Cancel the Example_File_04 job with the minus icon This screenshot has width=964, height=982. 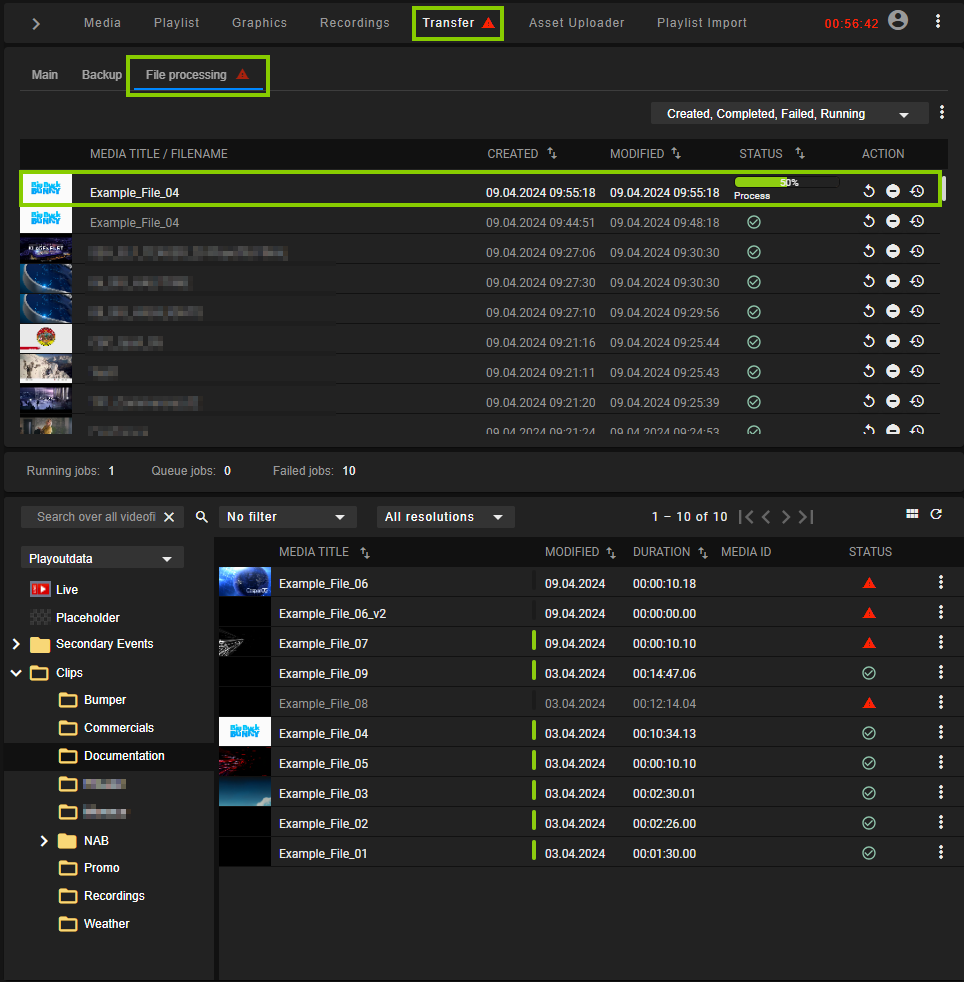[893, 190]
